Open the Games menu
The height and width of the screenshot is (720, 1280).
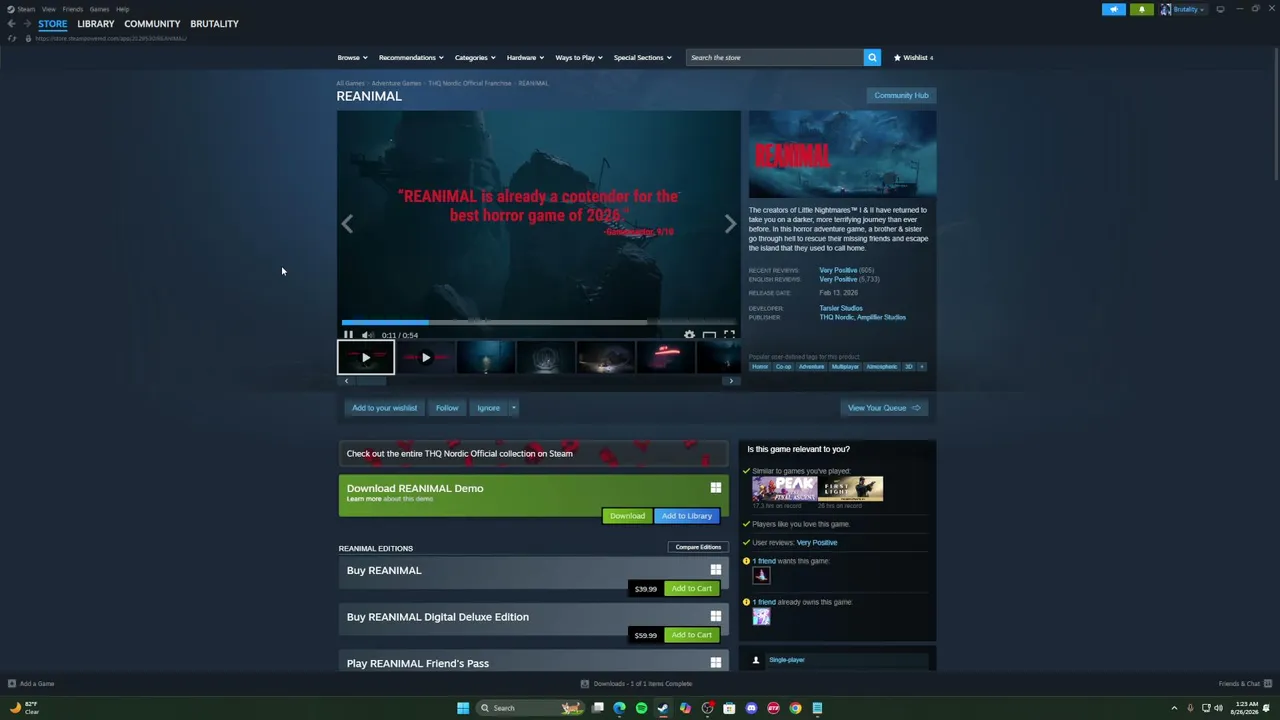[x=99, y=9]
